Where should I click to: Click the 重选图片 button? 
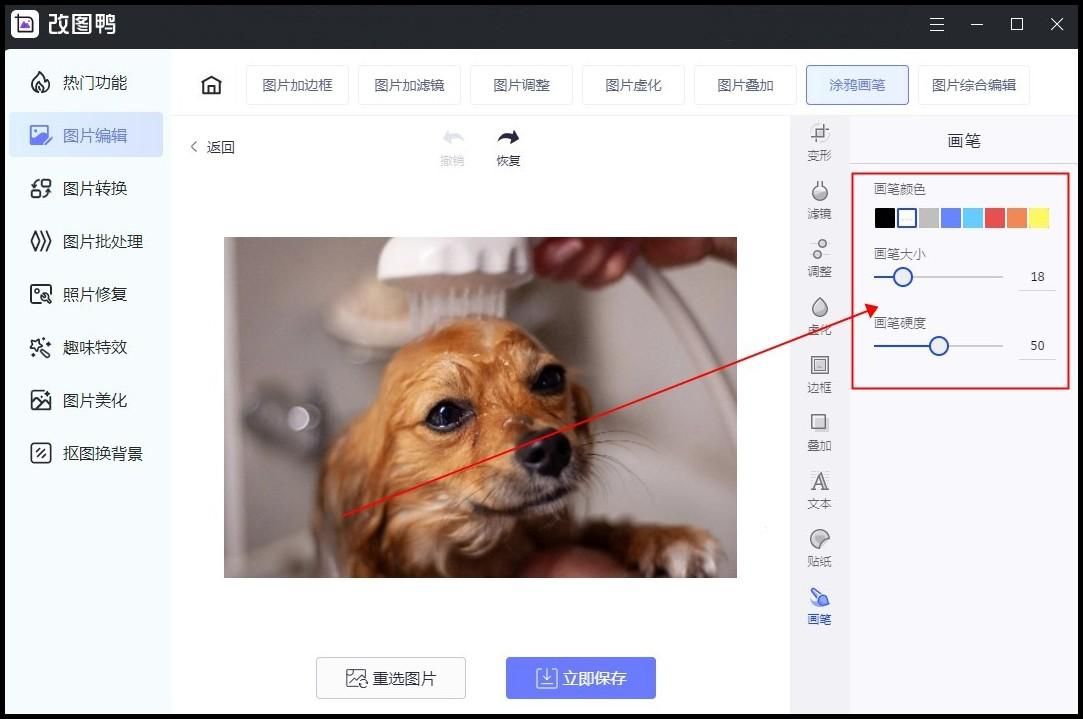391,678
